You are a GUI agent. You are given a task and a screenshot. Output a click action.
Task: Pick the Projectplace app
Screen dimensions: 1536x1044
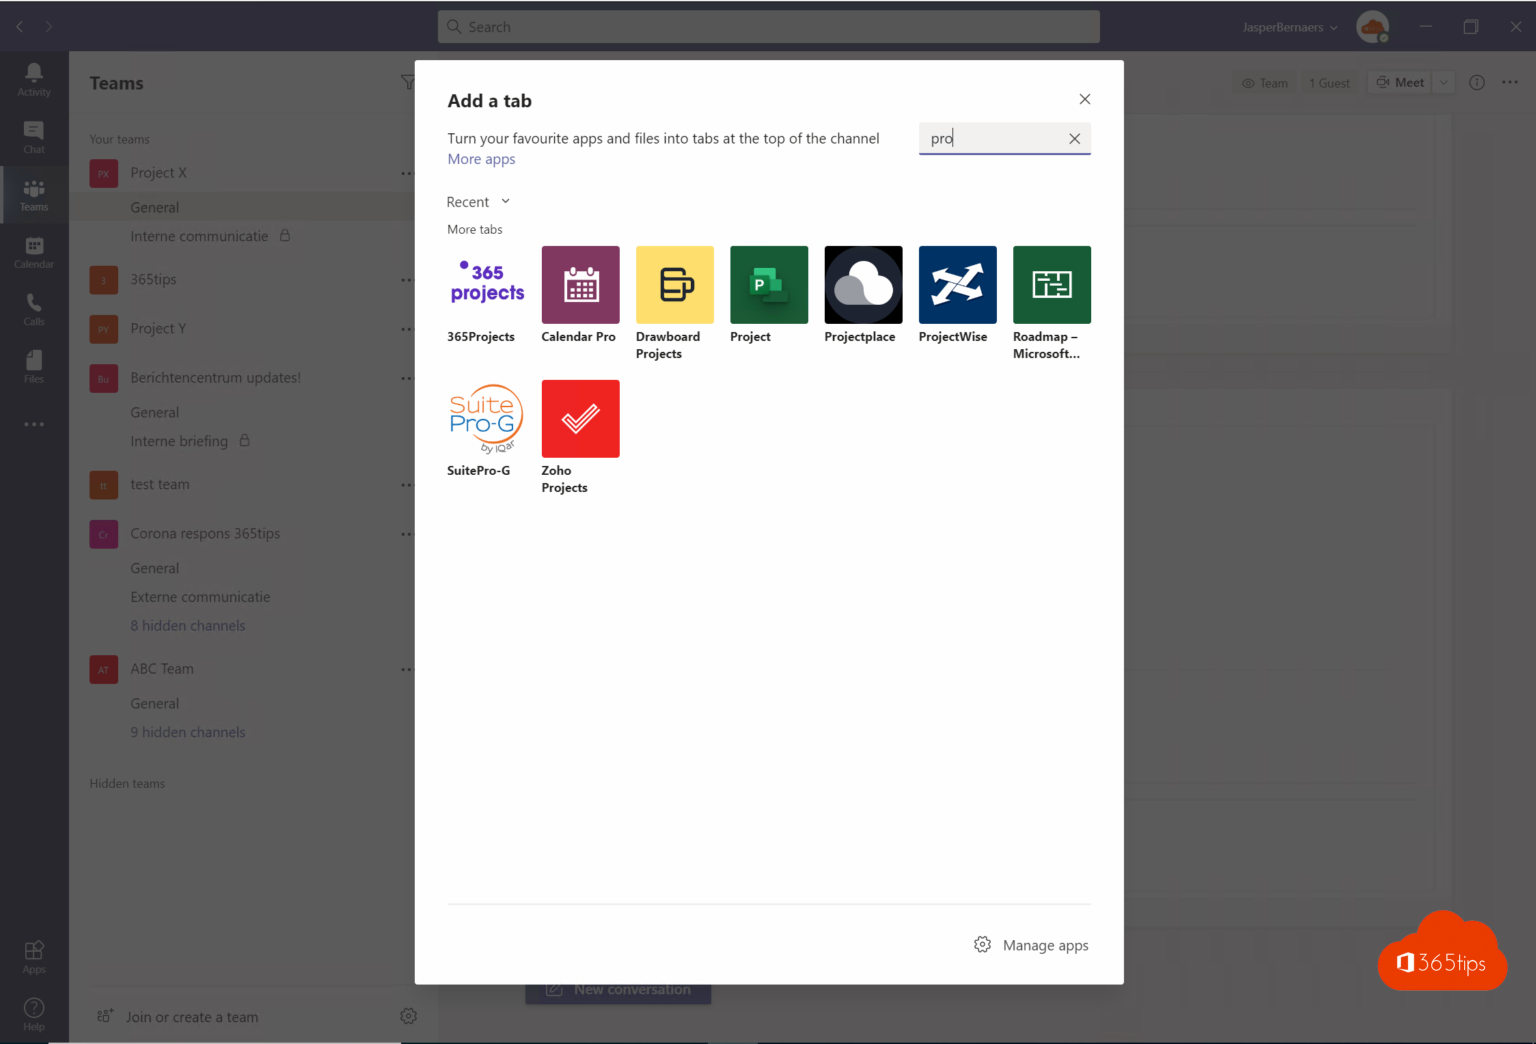coord(862,285)
